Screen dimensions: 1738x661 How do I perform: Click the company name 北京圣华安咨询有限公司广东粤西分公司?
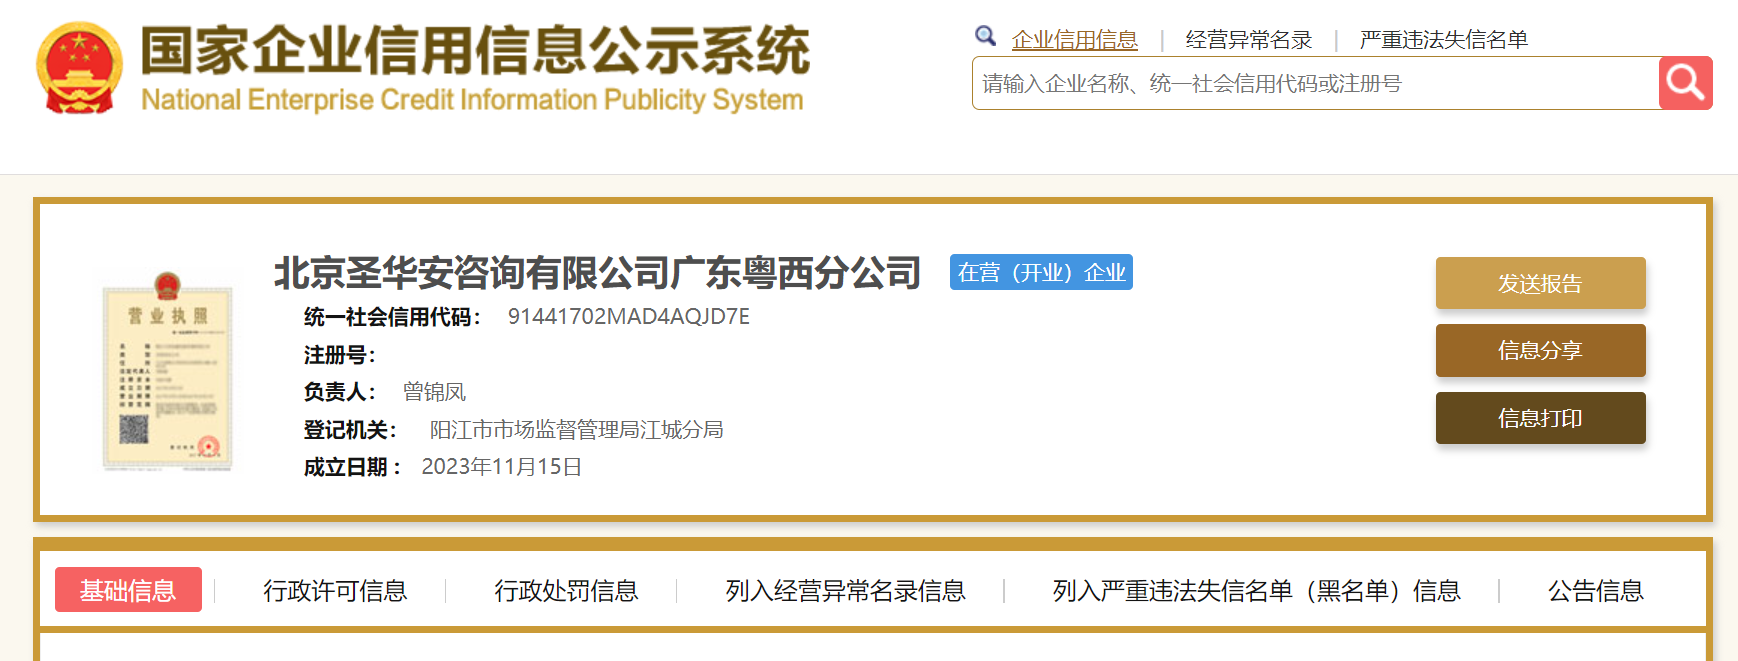click(x=597, y=272)
